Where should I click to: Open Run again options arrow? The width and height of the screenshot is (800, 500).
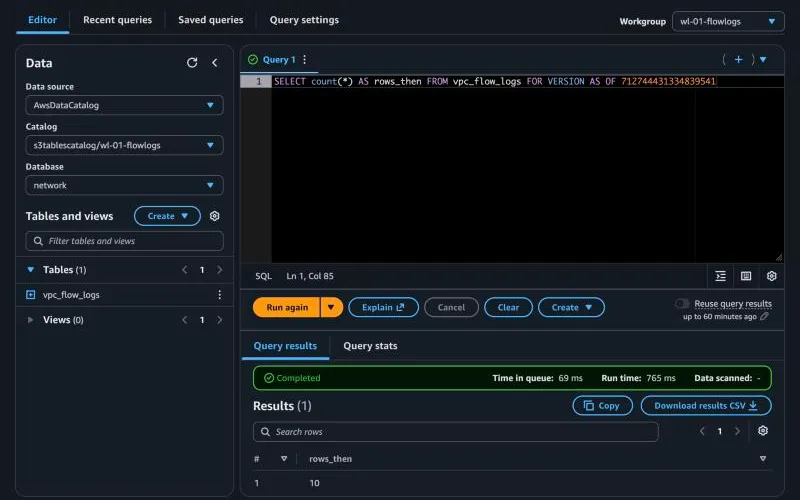pyautogui.click(x=332, y=307)
